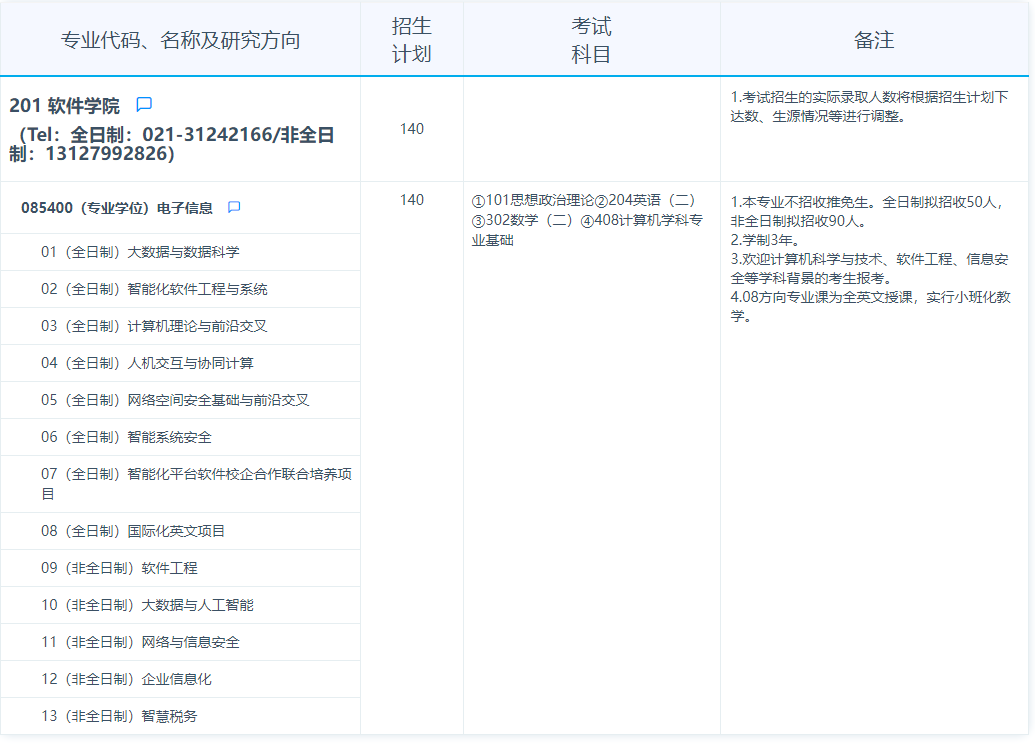Click direction 04 人机交互与协同计算
Viewport: 1035px width, 744px height.
click(x=147, y=363)
